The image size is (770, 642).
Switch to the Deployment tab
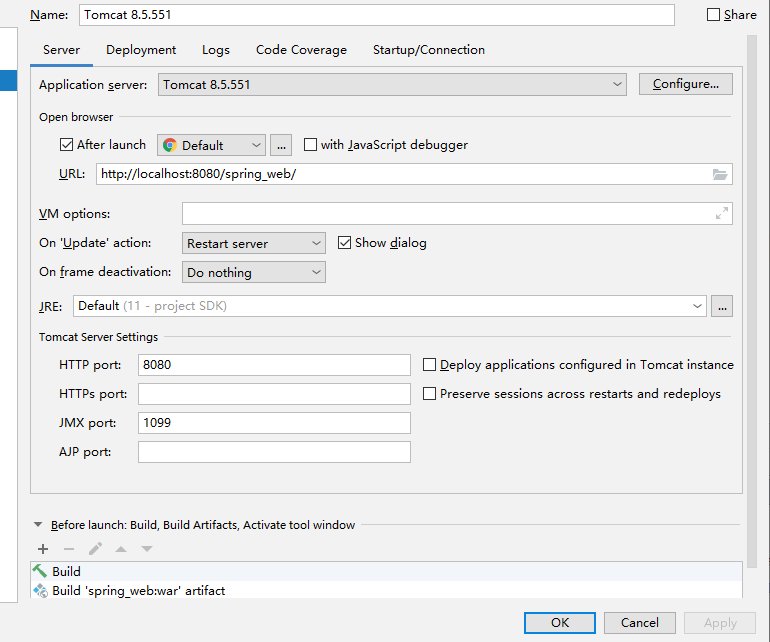(x=141, y=50)
